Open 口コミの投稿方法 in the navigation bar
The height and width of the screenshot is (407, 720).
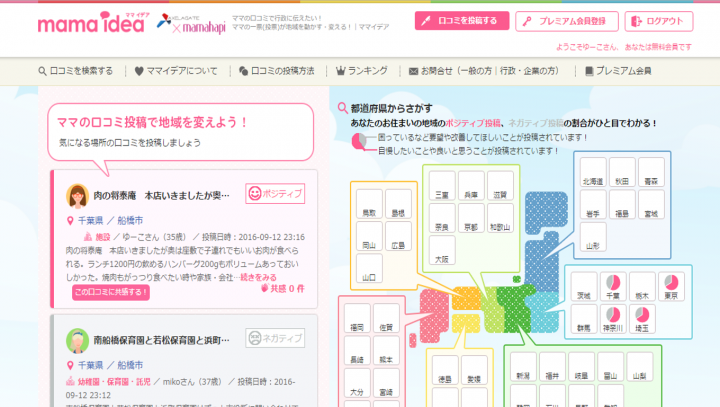[x=277, y=71]
